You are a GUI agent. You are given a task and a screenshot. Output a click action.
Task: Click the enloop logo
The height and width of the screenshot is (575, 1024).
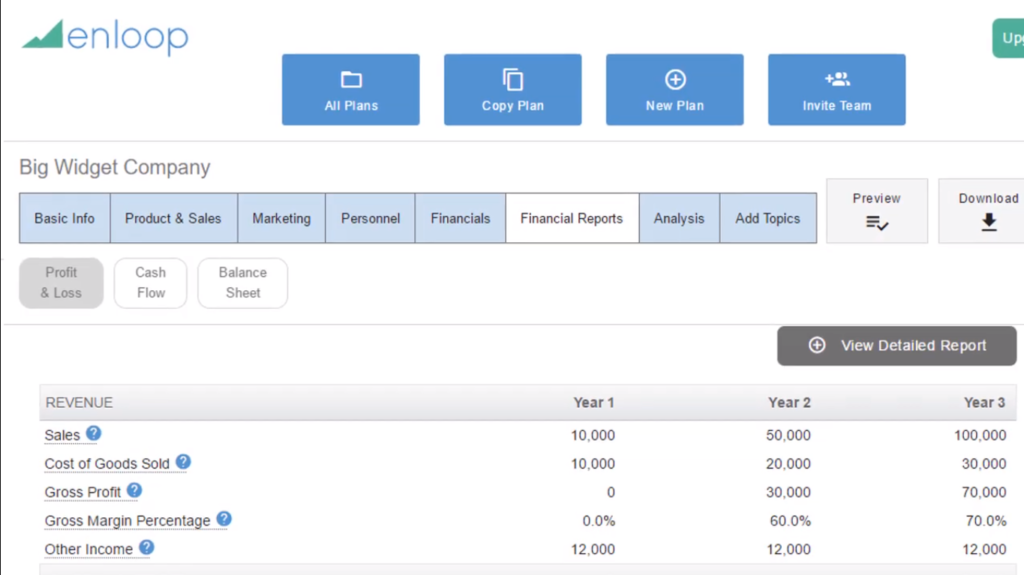pos(105,37)
